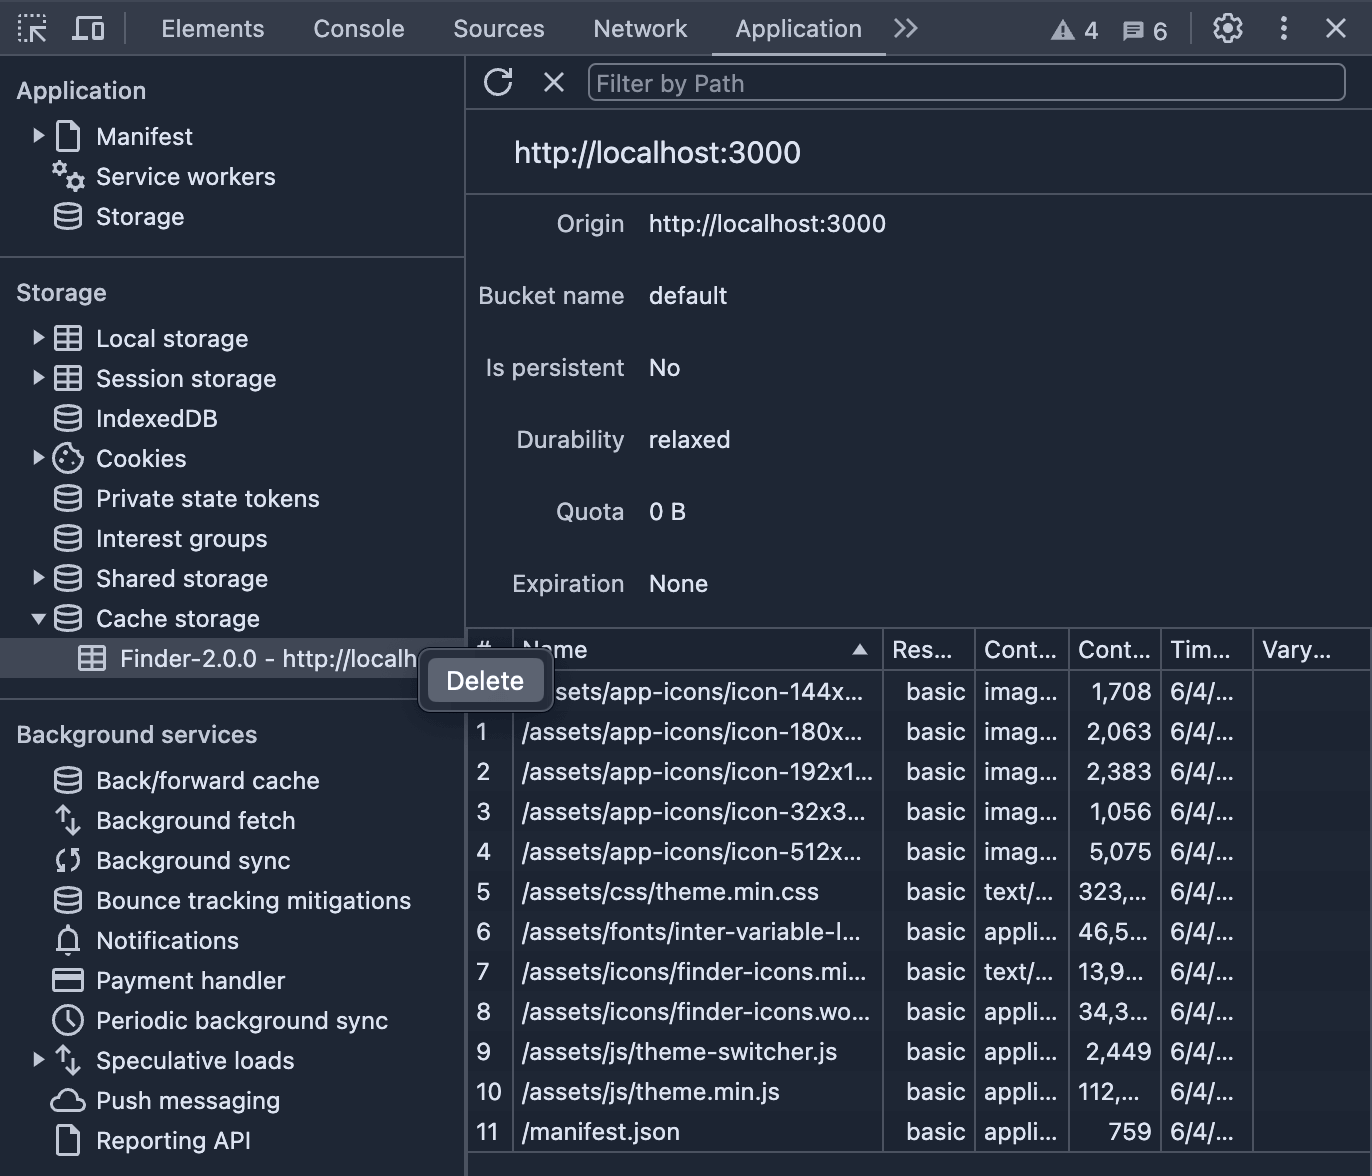Screen dimensions: 1372x1176
Task: Expand the Cookies tree item
Action: click(39, 458)
